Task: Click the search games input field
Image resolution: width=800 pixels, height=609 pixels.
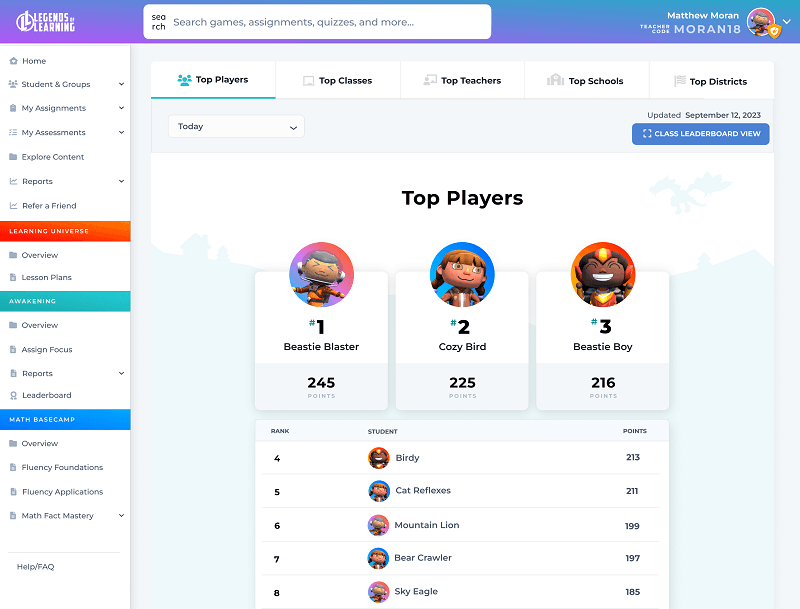Action: 327,22
